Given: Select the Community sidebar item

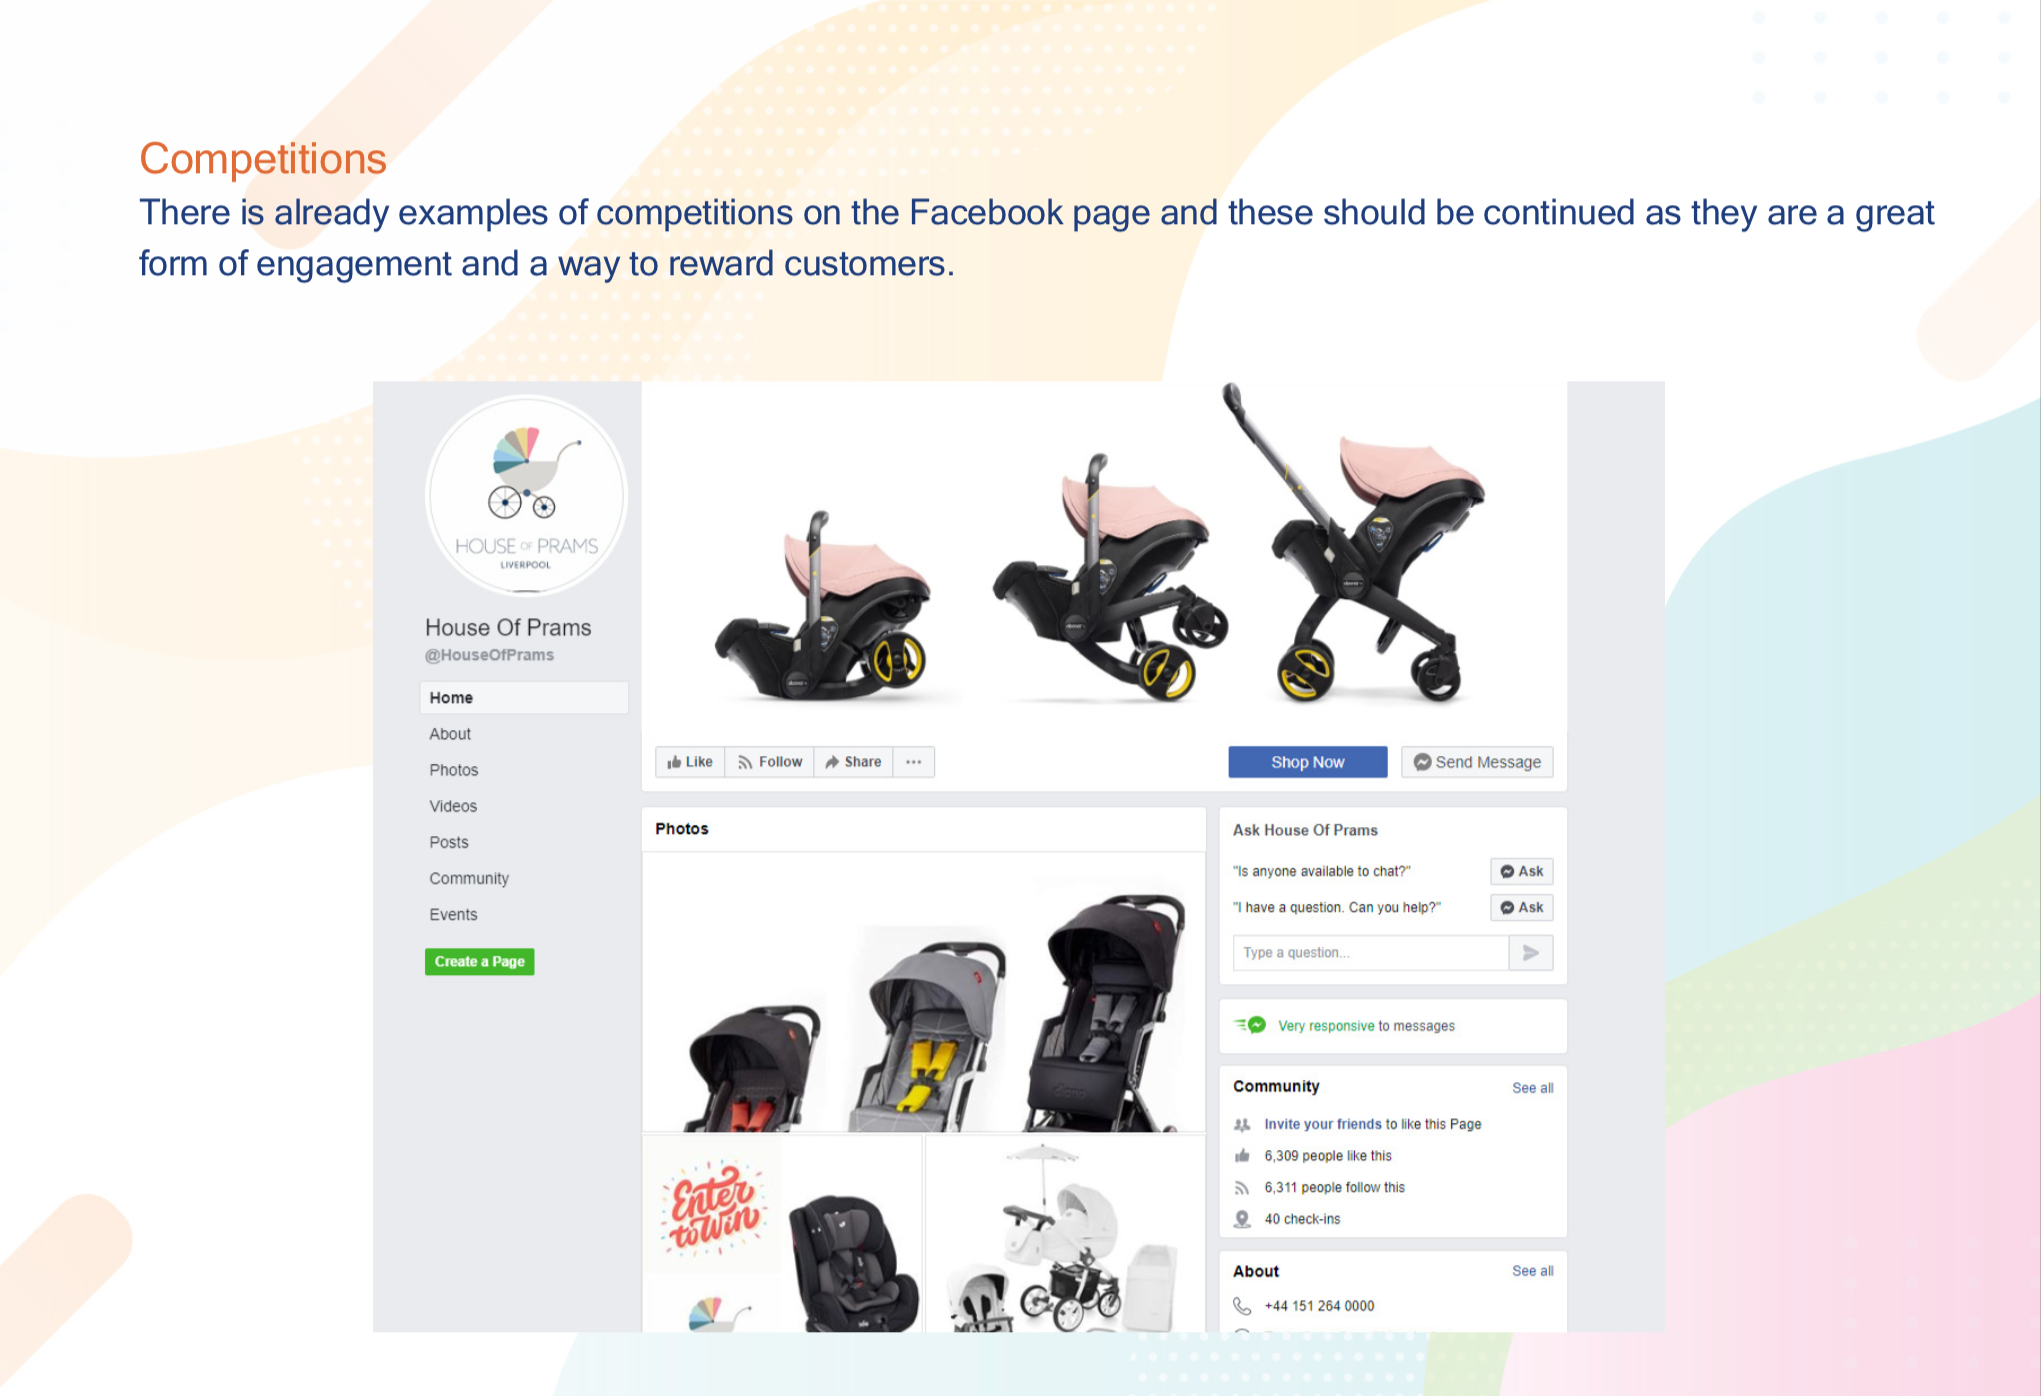Looking at the screenshot, I should point(469,878).
